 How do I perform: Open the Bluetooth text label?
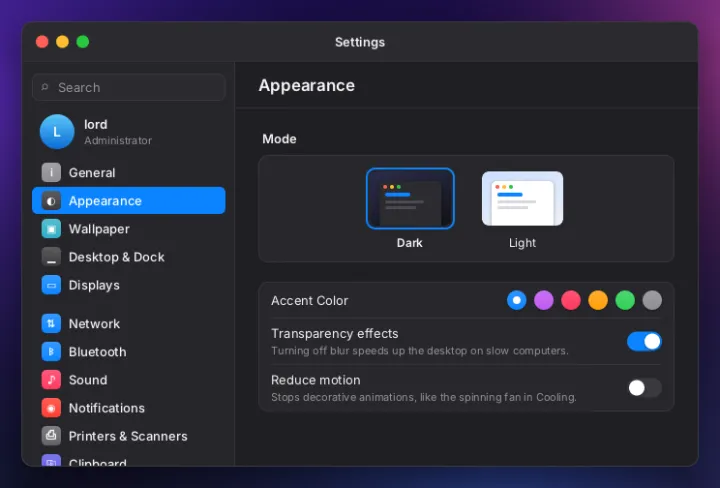pyautogui.click(x=97, y=352)
